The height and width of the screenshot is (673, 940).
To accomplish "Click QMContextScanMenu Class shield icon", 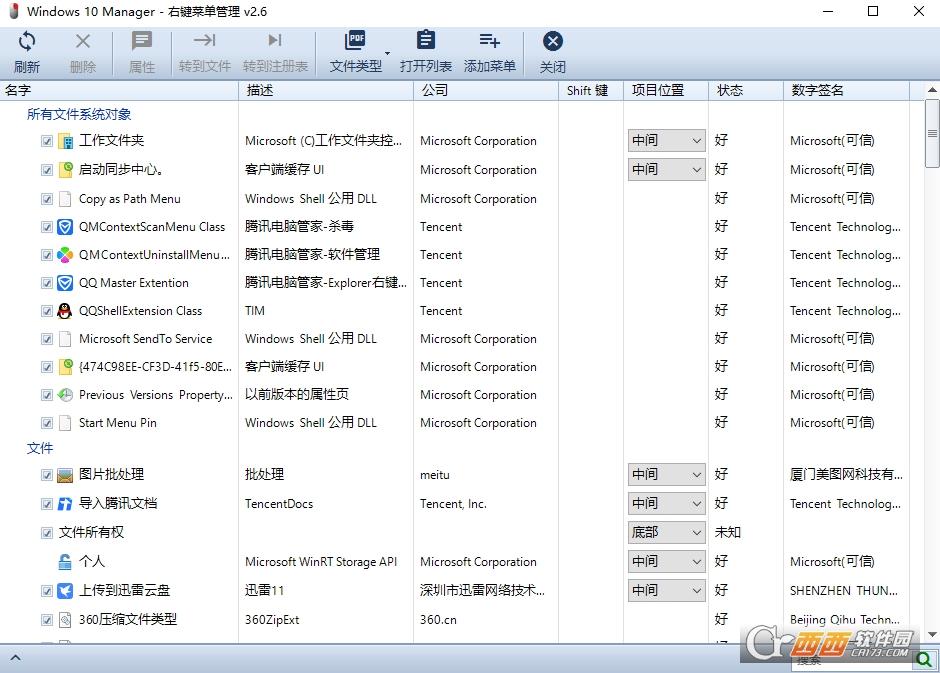I will click(65, 227).
